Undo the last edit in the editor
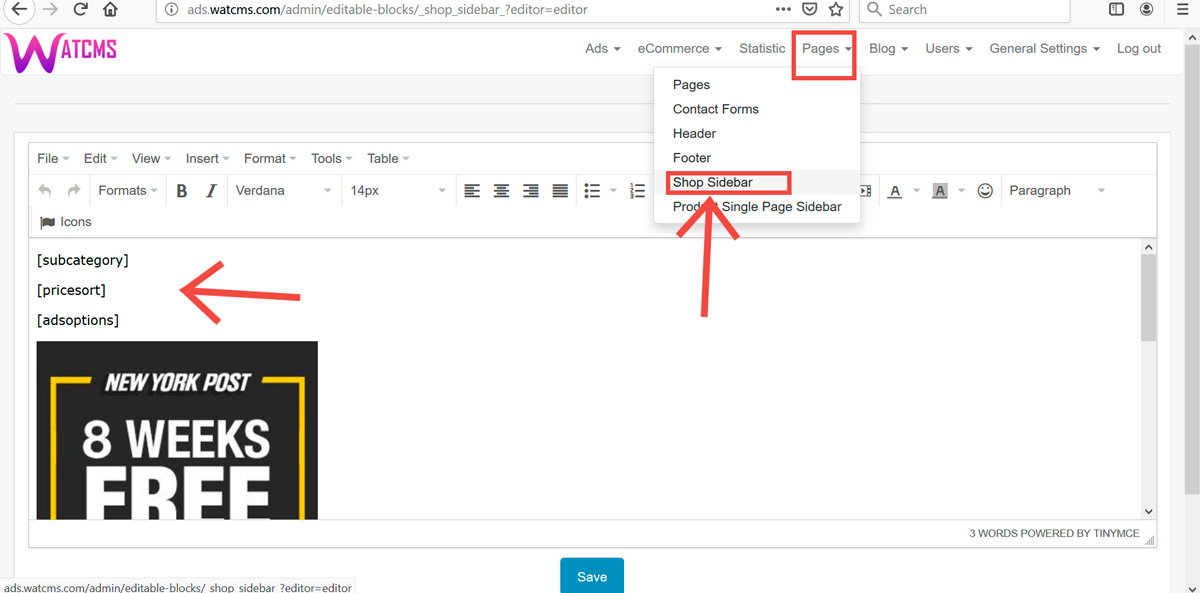This screenshot has height=593, width=1200. [x=45, y=190]
